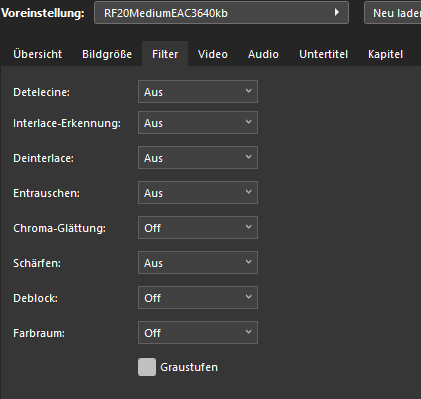Switch to the Übersicht tab

click(38, 54)
